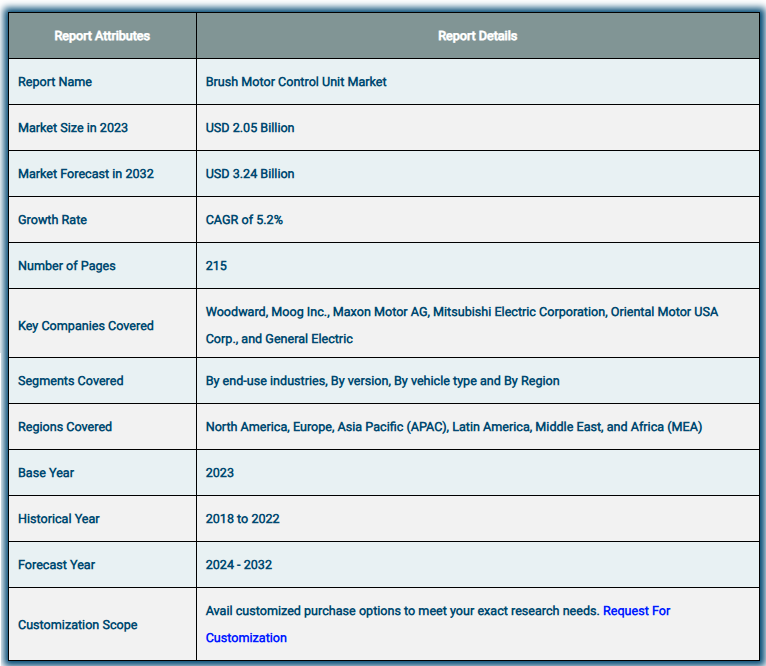Click the Regions Covered label

coord(65,427)
